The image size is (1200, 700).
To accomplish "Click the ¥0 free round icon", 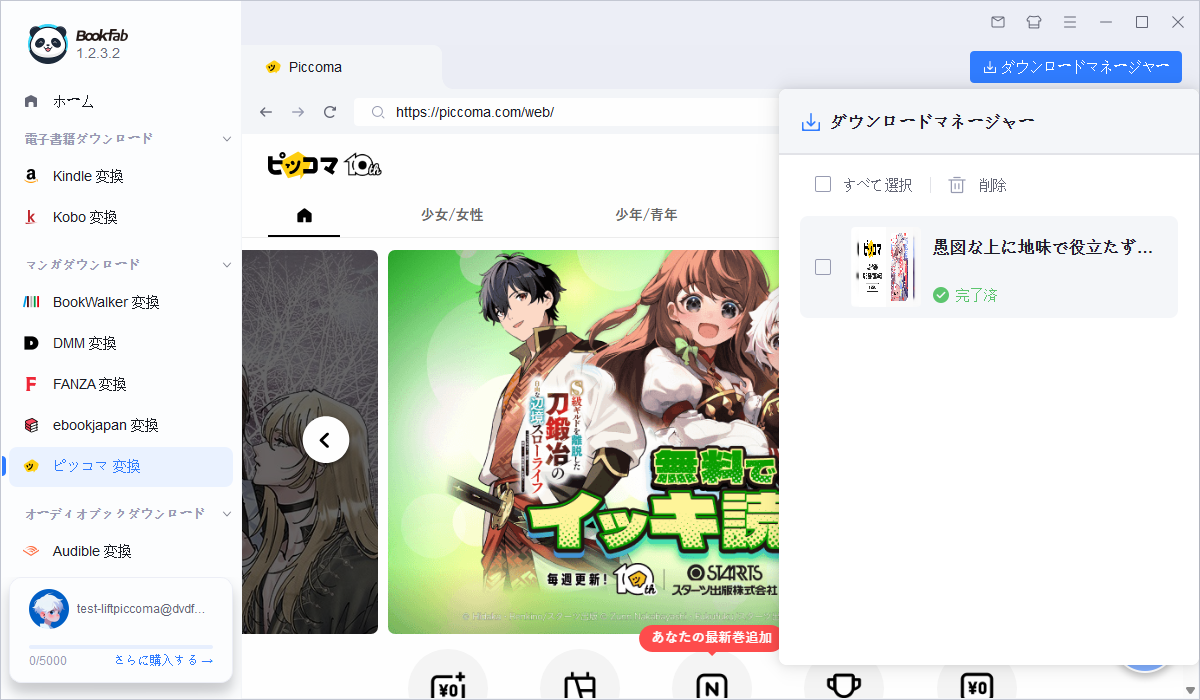I will (976, 682).
